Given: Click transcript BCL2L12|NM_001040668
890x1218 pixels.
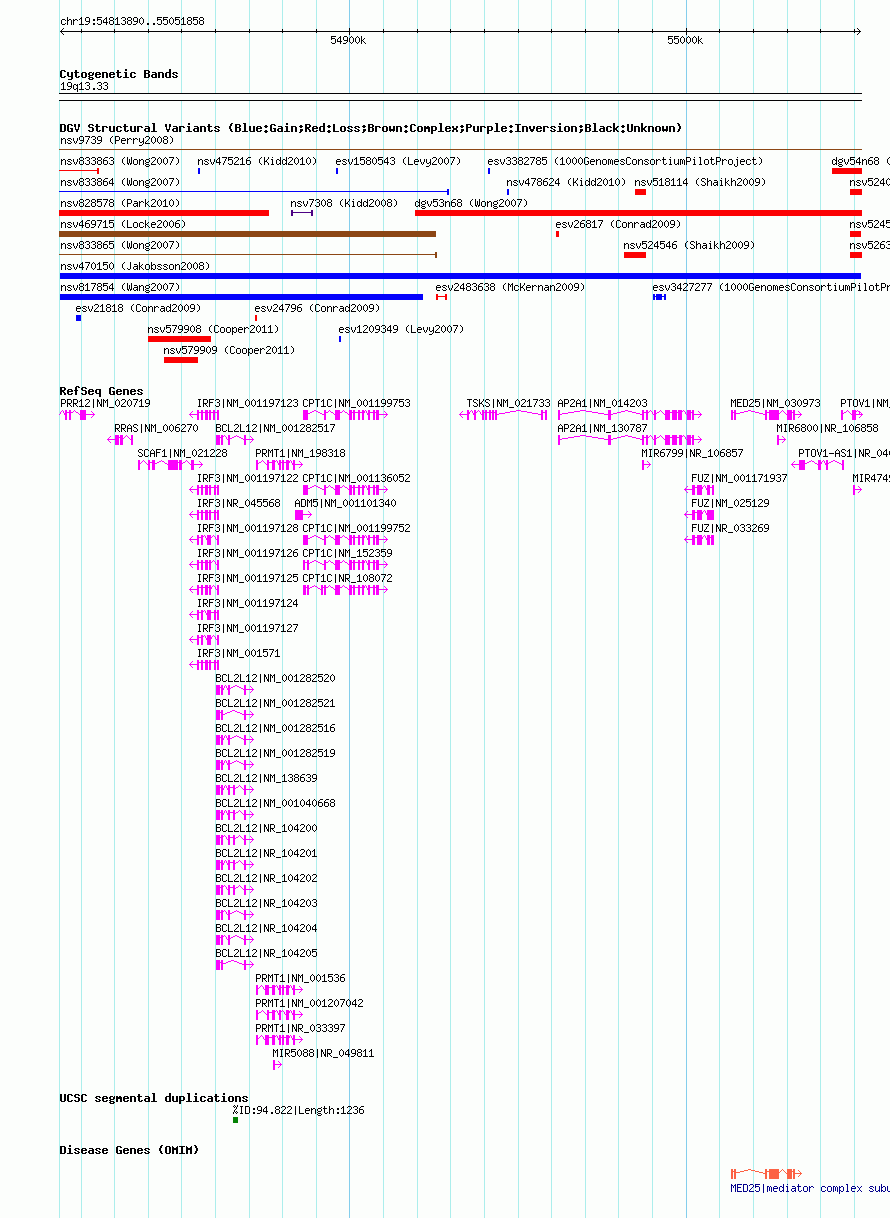Looking at the screenshot, I should 275,803.
